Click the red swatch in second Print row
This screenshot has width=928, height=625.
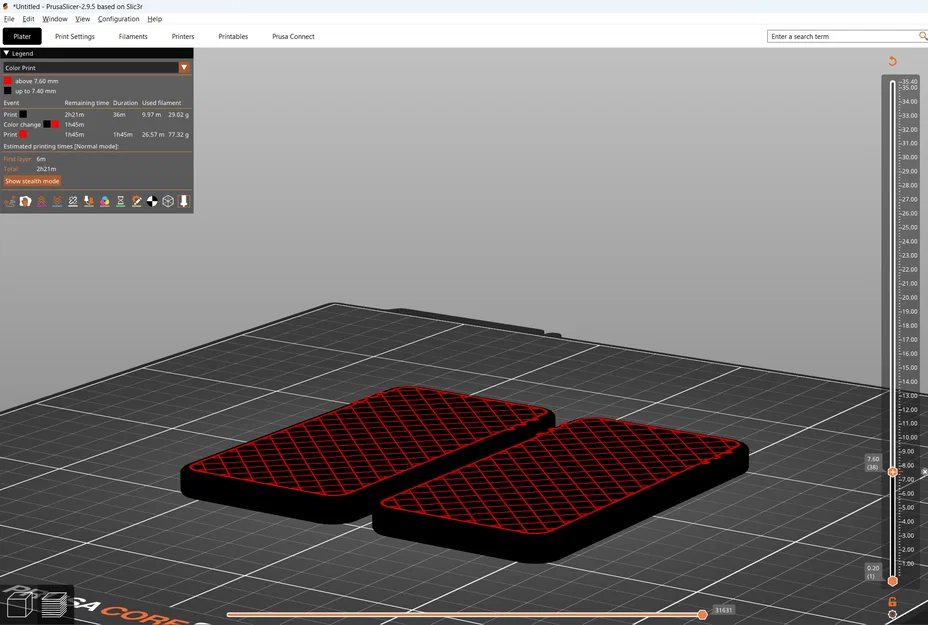tap(23, 134)
